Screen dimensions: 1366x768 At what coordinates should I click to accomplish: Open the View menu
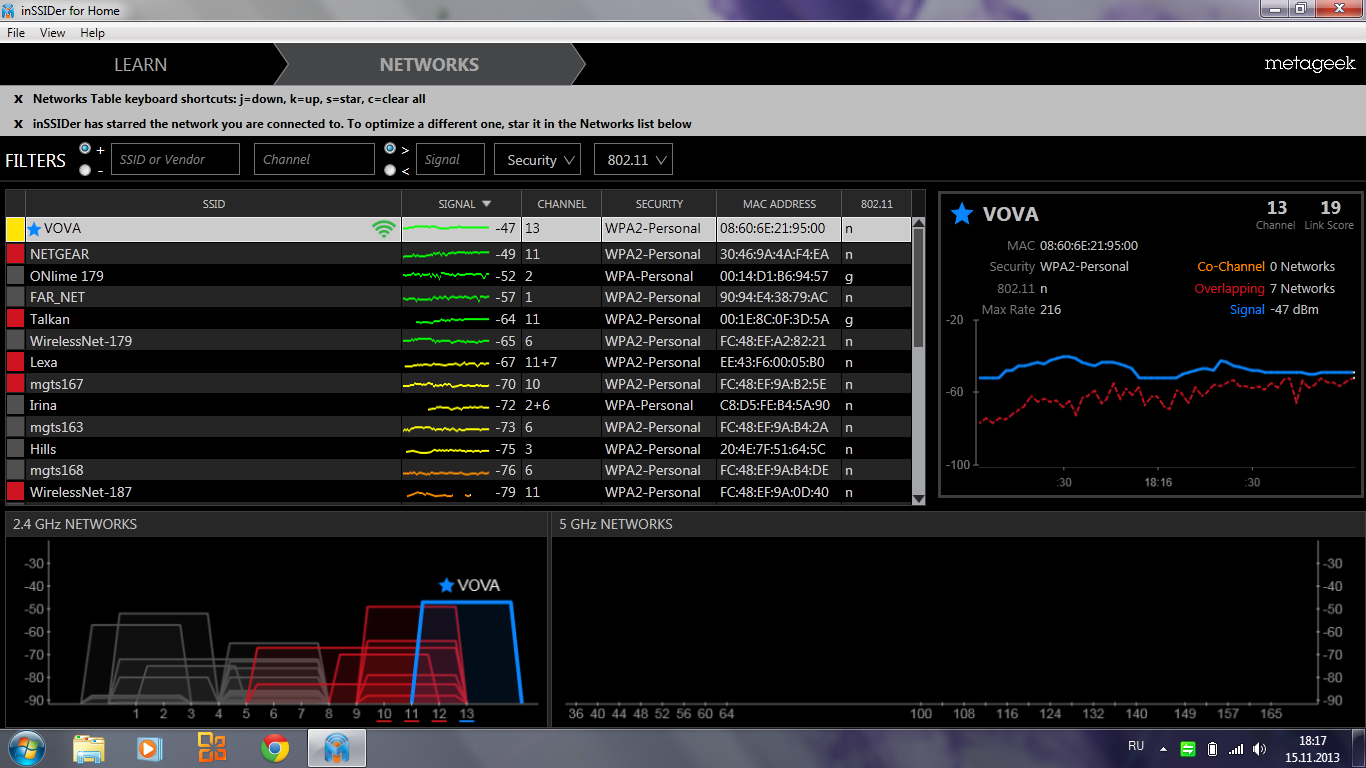52,33
